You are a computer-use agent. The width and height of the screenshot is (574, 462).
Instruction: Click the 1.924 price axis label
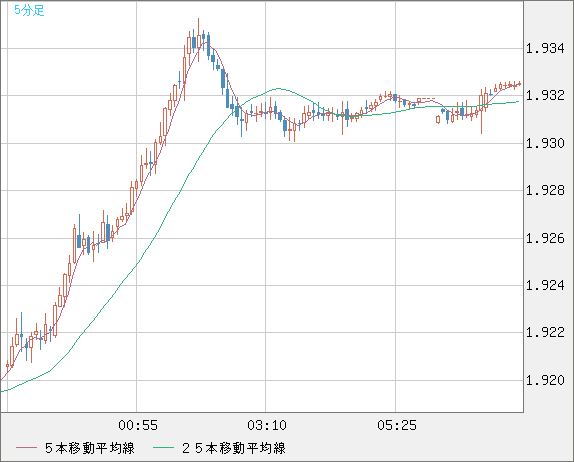(x=545, y=285)
